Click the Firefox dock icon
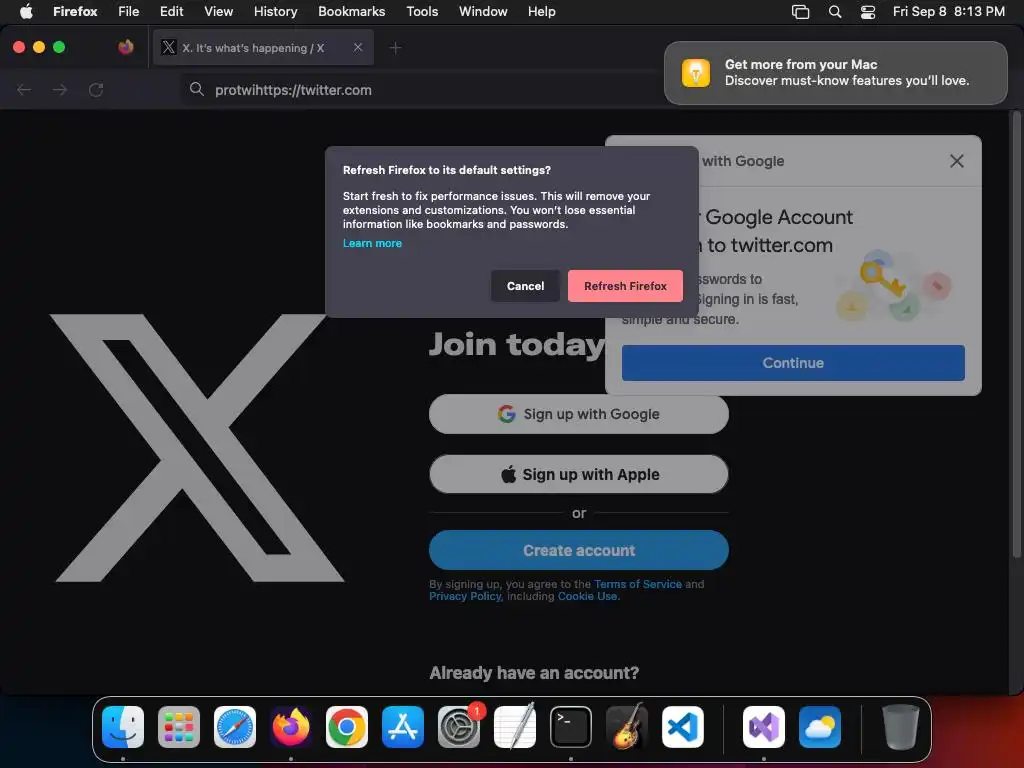This screenshot has height=768, width=1024. [x=291, y=727]
